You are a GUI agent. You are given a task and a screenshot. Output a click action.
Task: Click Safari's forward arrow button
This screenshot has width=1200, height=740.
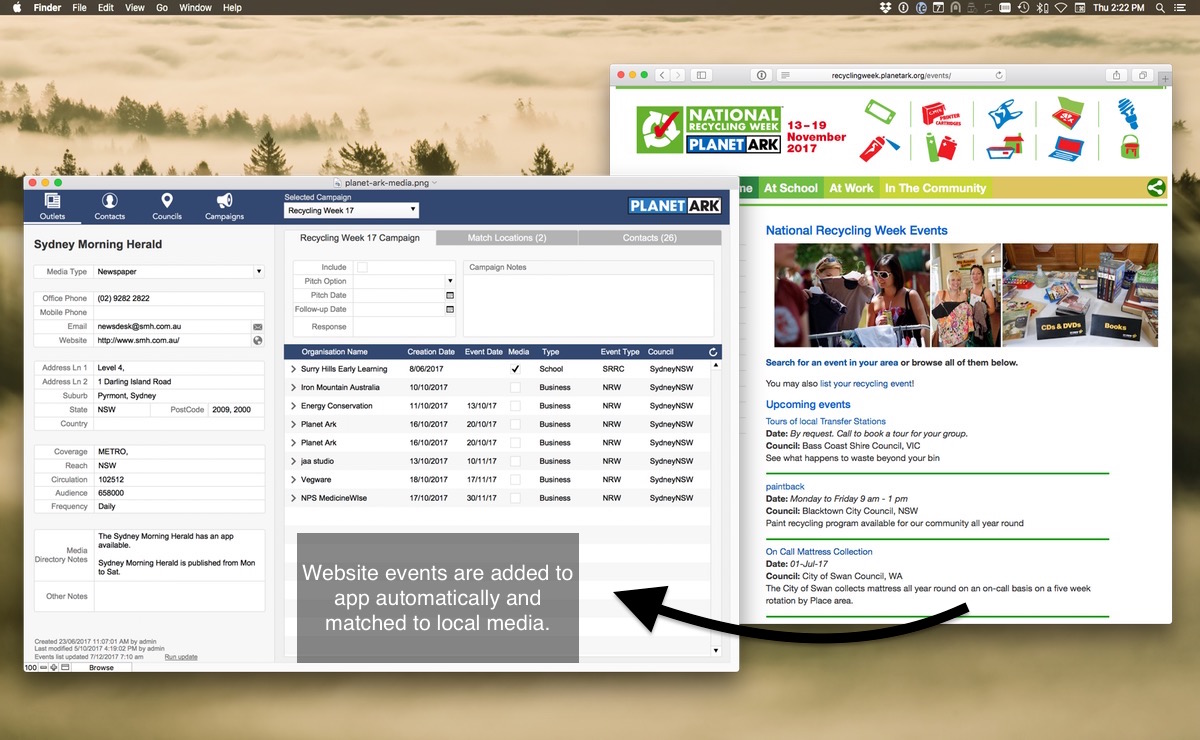(679, 75)
